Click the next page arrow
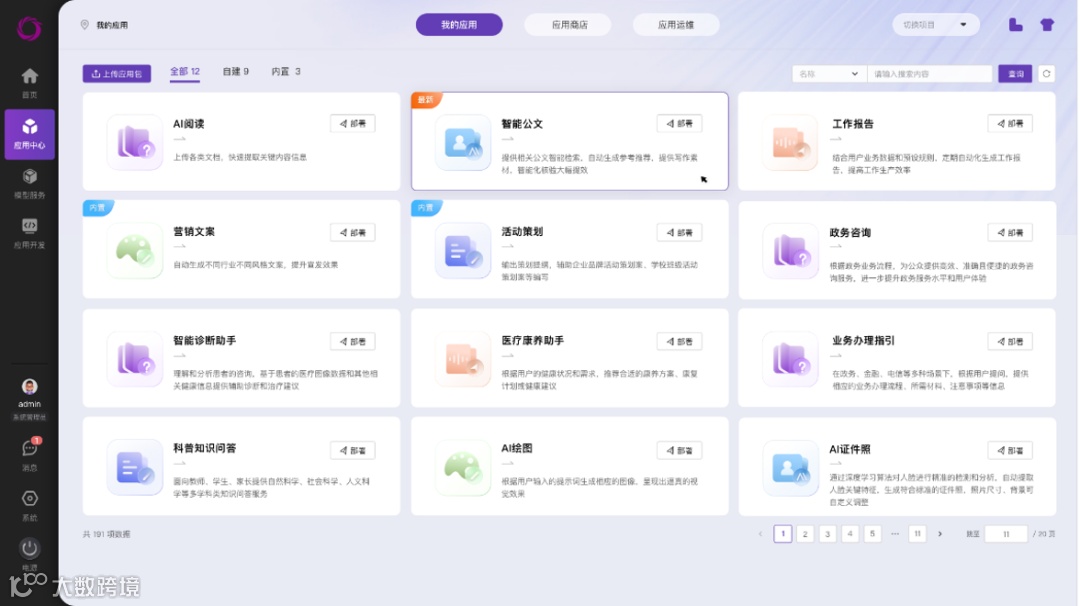 pos(939,534)
